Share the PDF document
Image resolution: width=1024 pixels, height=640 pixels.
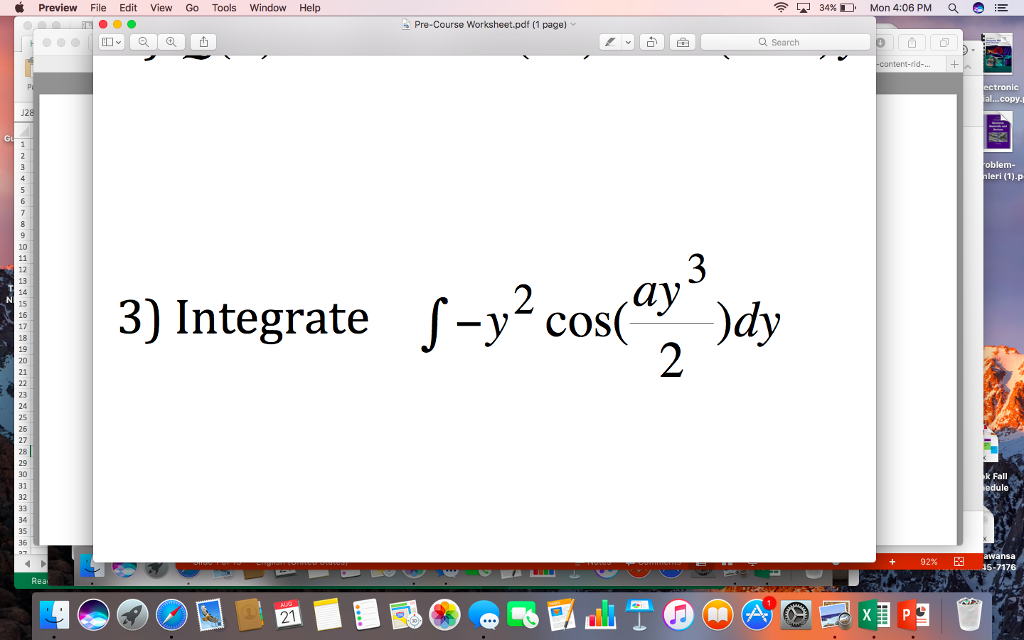[x=203, y=42]
